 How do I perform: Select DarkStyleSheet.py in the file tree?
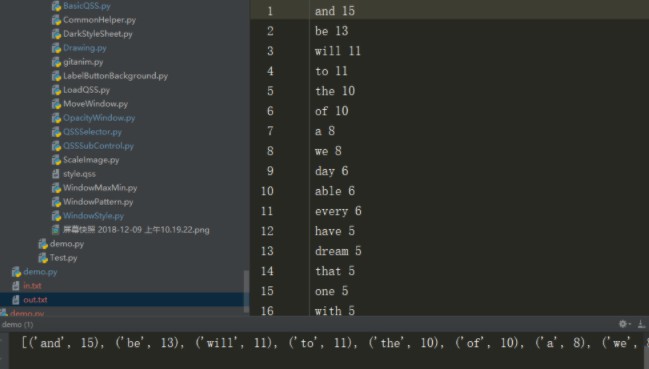98,34
